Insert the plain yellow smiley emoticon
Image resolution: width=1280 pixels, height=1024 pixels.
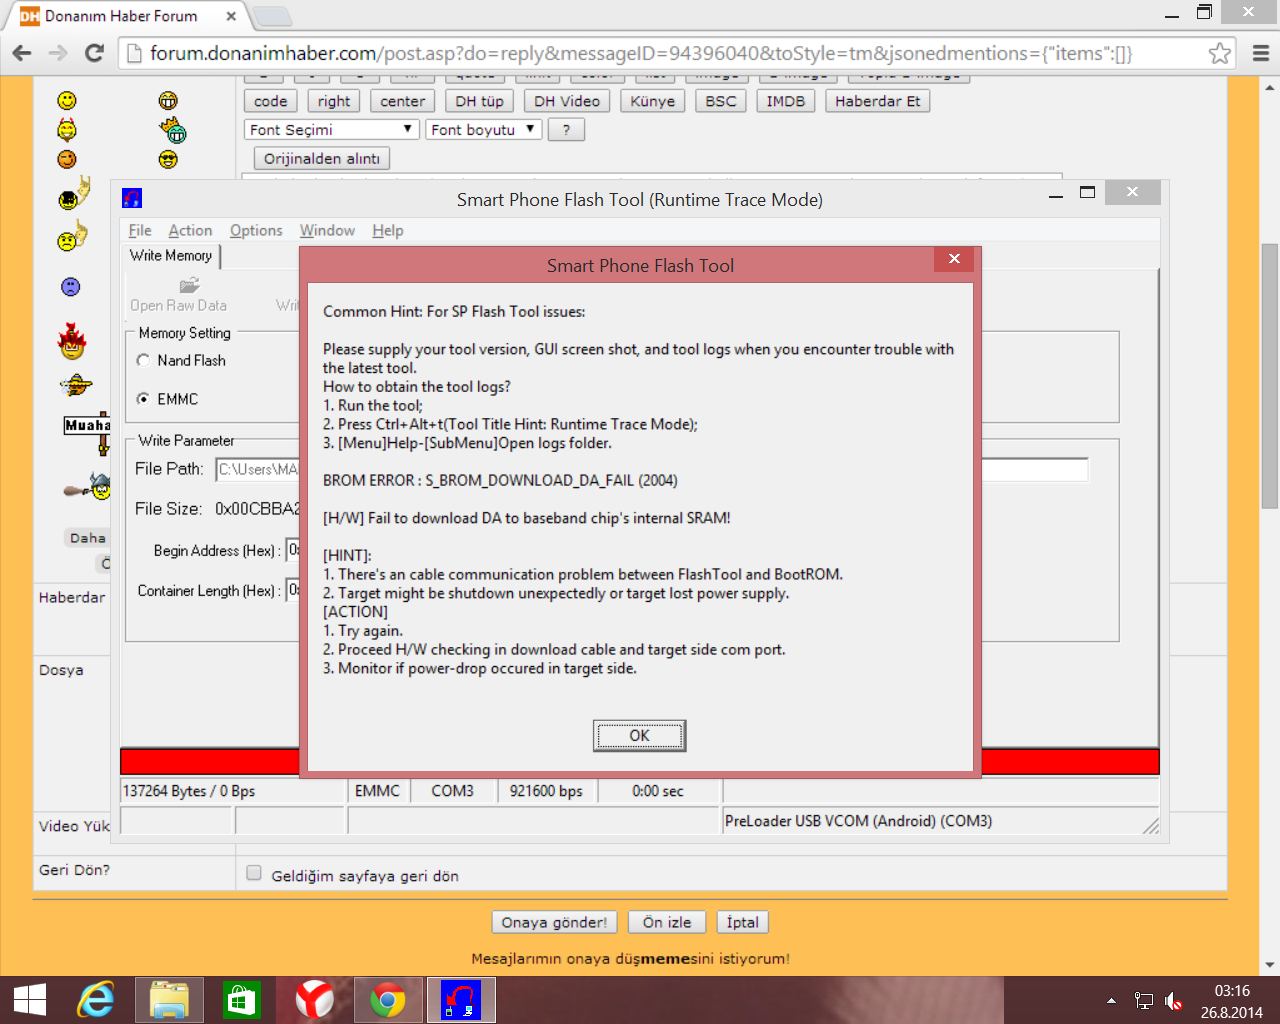pos(67,101)
